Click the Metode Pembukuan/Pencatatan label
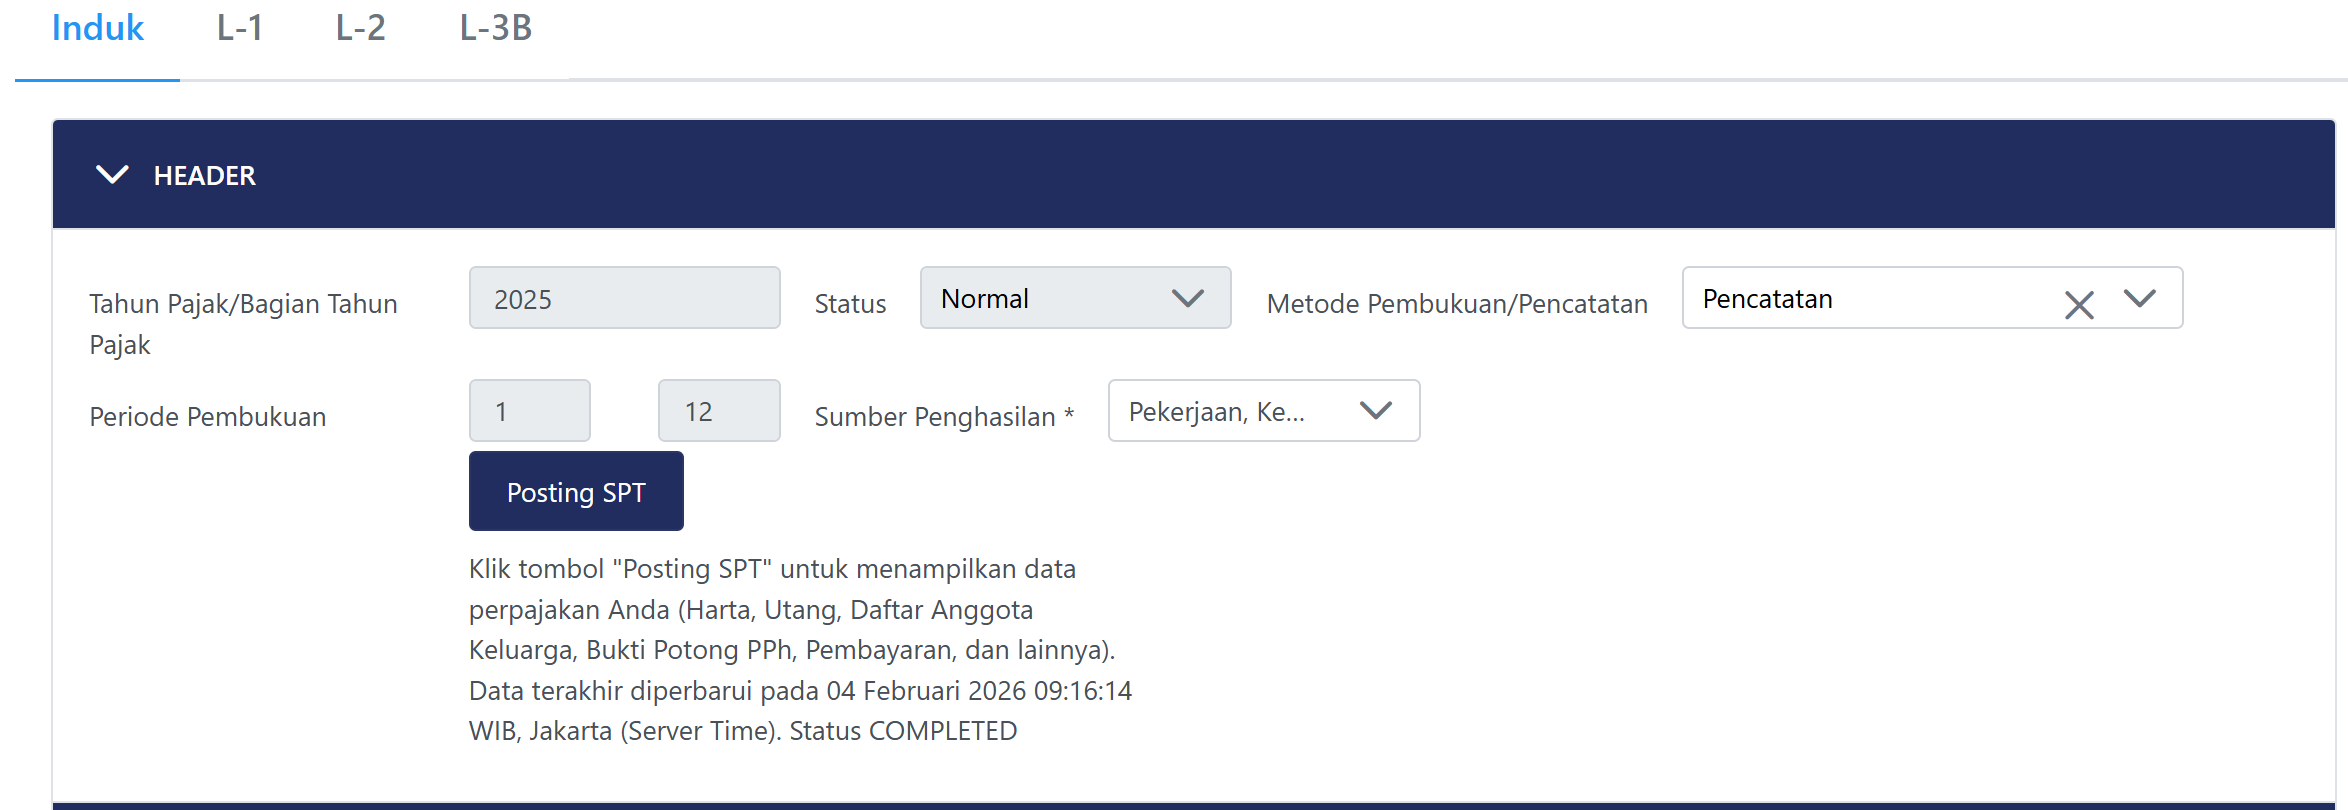 pos(1457,304)
